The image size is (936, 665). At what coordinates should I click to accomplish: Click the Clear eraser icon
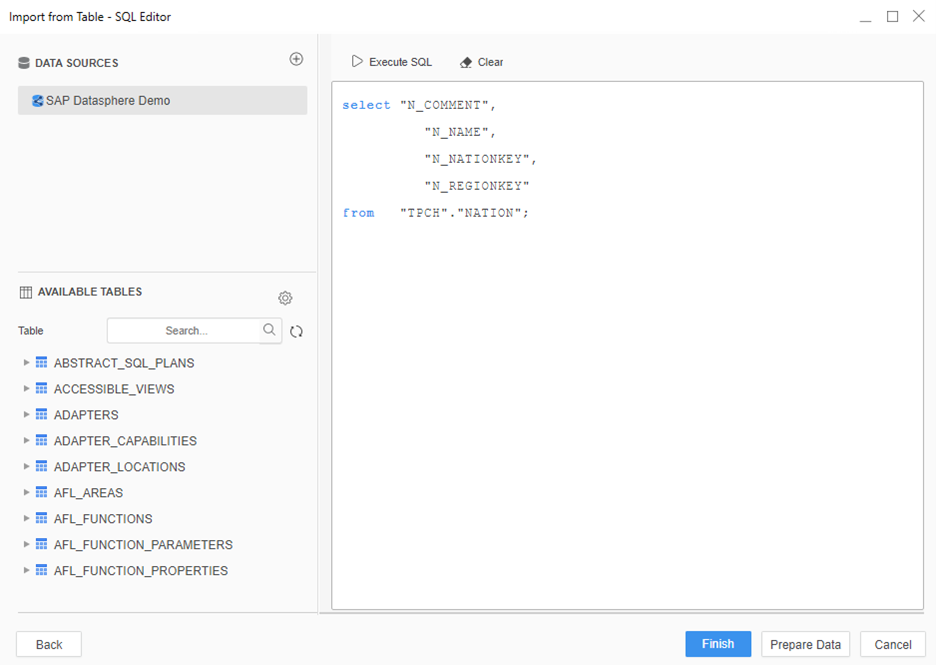tap(466, 62)
